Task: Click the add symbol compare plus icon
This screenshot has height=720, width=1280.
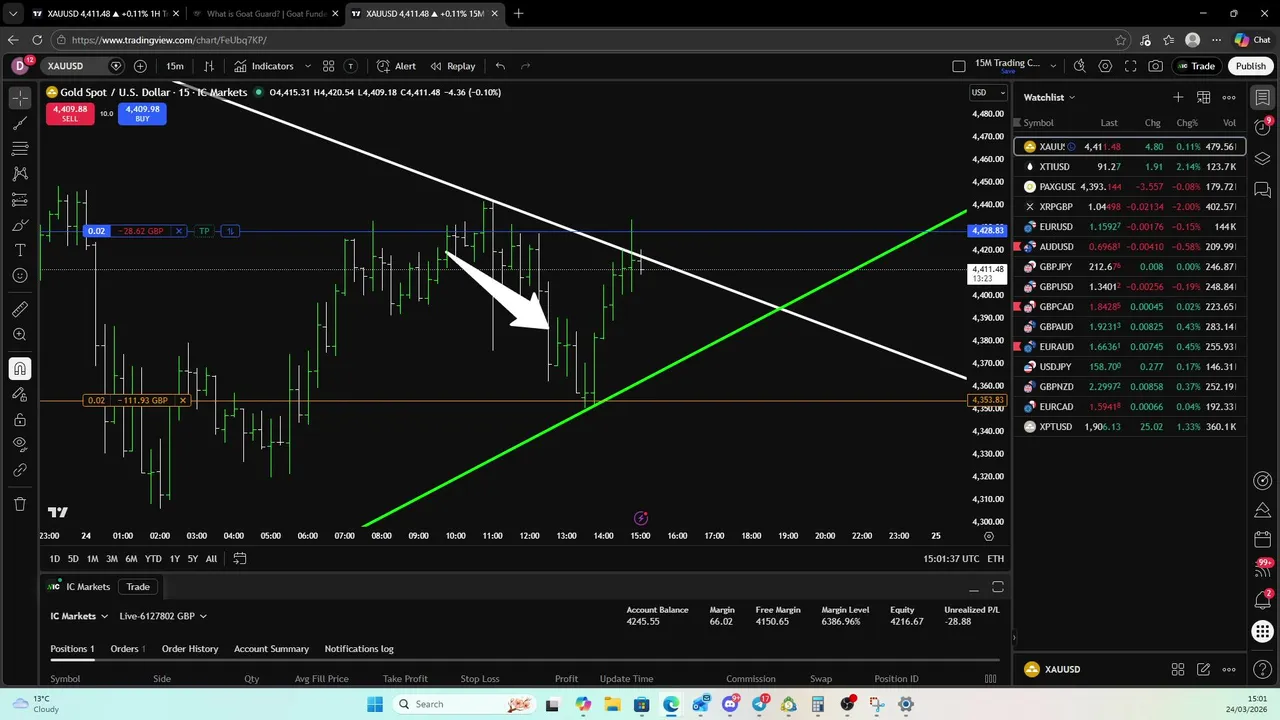Action: [140, 66]
